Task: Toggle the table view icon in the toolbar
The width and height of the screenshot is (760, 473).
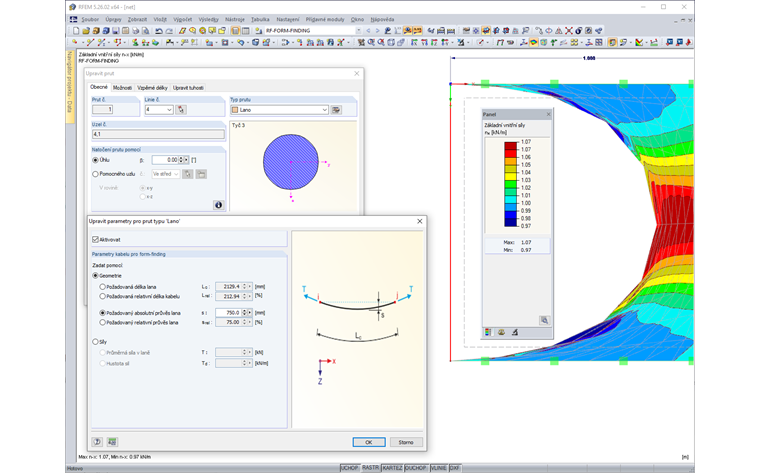Action: click(x=245, y=31)
